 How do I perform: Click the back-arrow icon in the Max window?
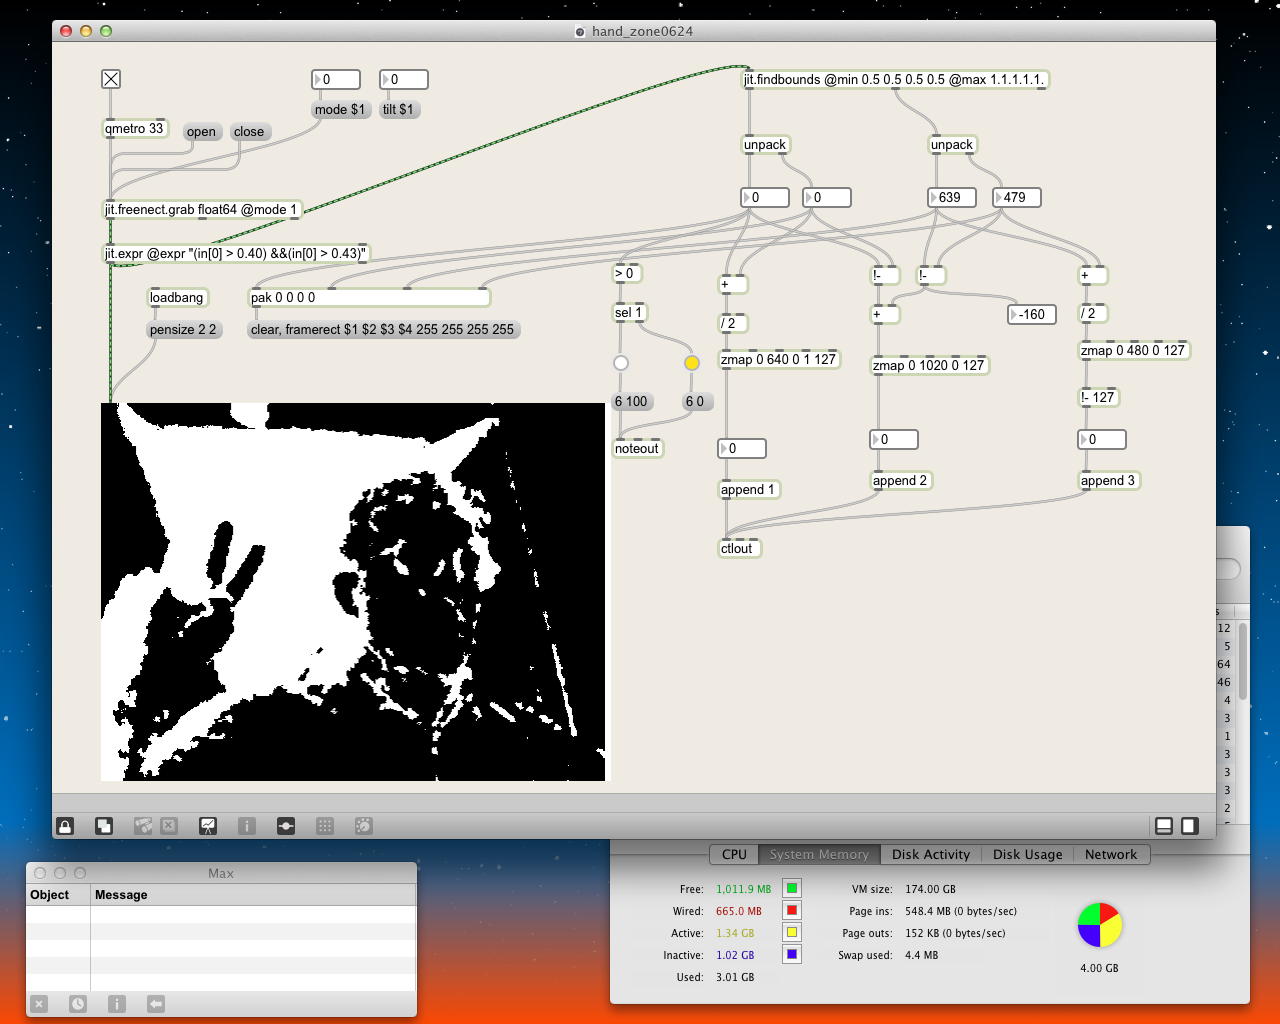click(155, 1004)
